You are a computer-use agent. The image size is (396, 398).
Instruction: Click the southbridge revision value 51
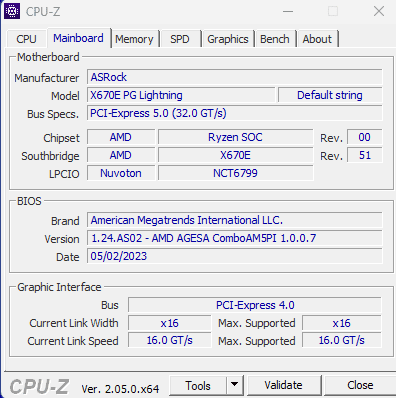tap(365, 155)
